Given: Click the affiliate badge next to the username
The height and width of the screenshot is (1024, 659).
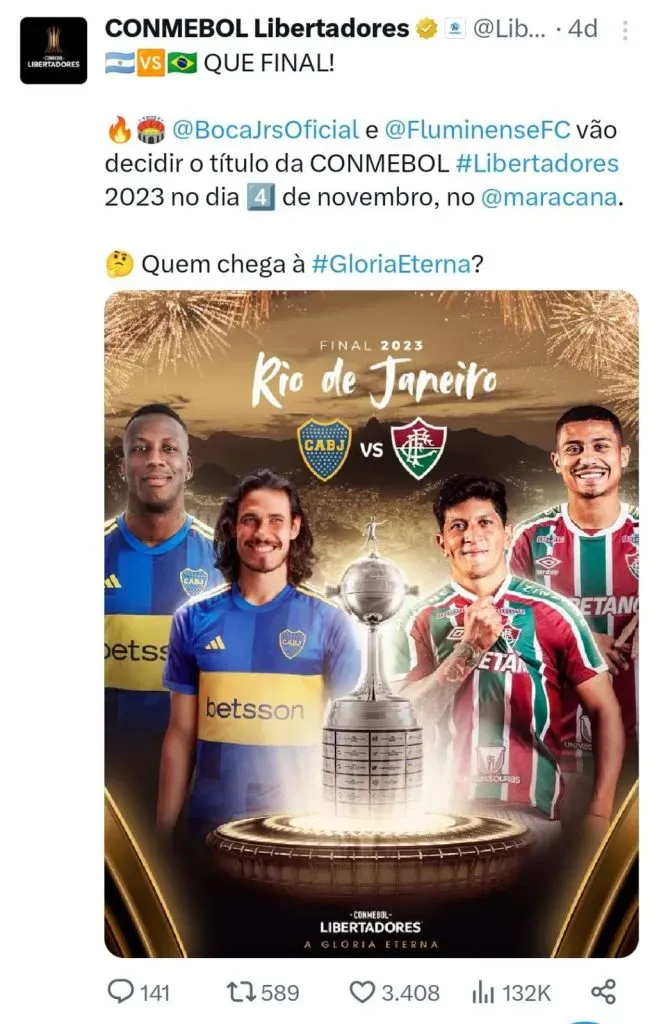Looking at the screenshot, I should (x=455, y=29).
